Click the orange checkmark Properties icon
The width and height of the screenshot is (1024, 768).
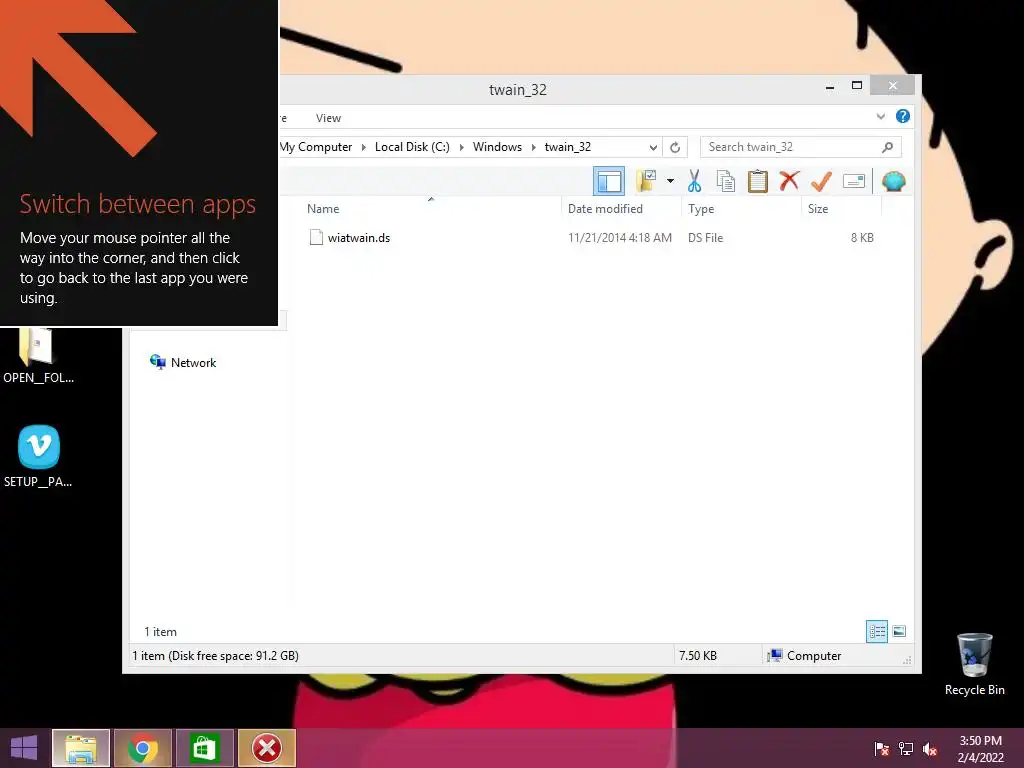coord(822,181)
